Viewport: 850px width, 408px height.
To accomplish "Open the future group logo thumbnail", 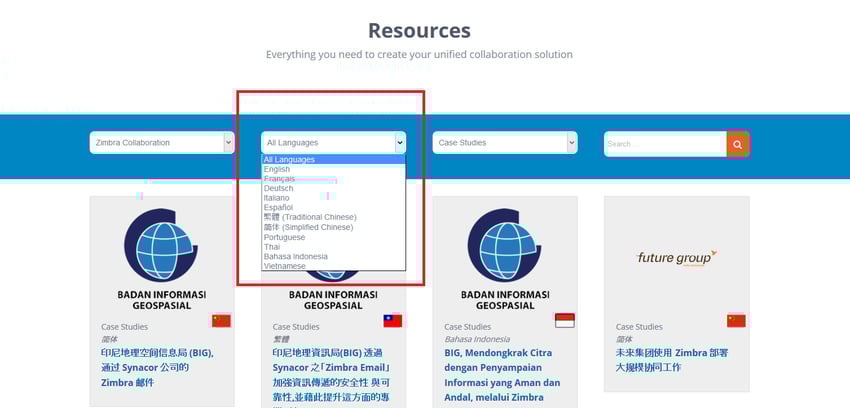I will pyautogui.click(x=677, y=258).
